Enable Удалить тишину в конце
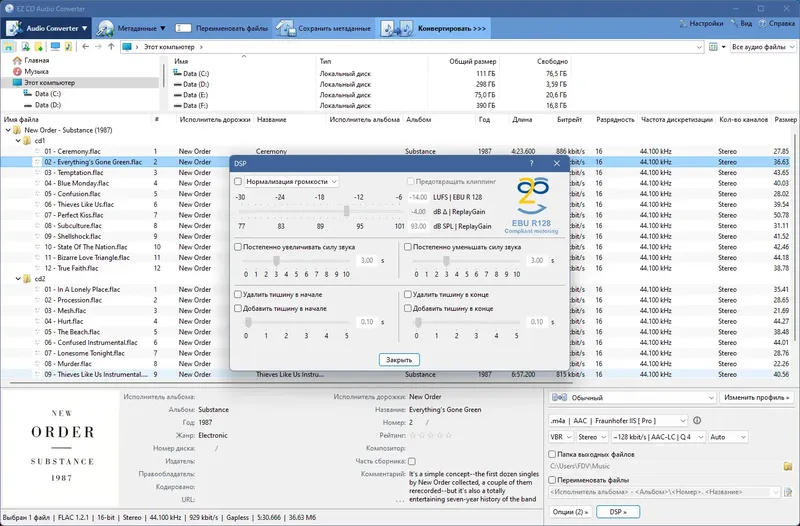The width and height of the screenshot is (800, 526). click(408, 294)
